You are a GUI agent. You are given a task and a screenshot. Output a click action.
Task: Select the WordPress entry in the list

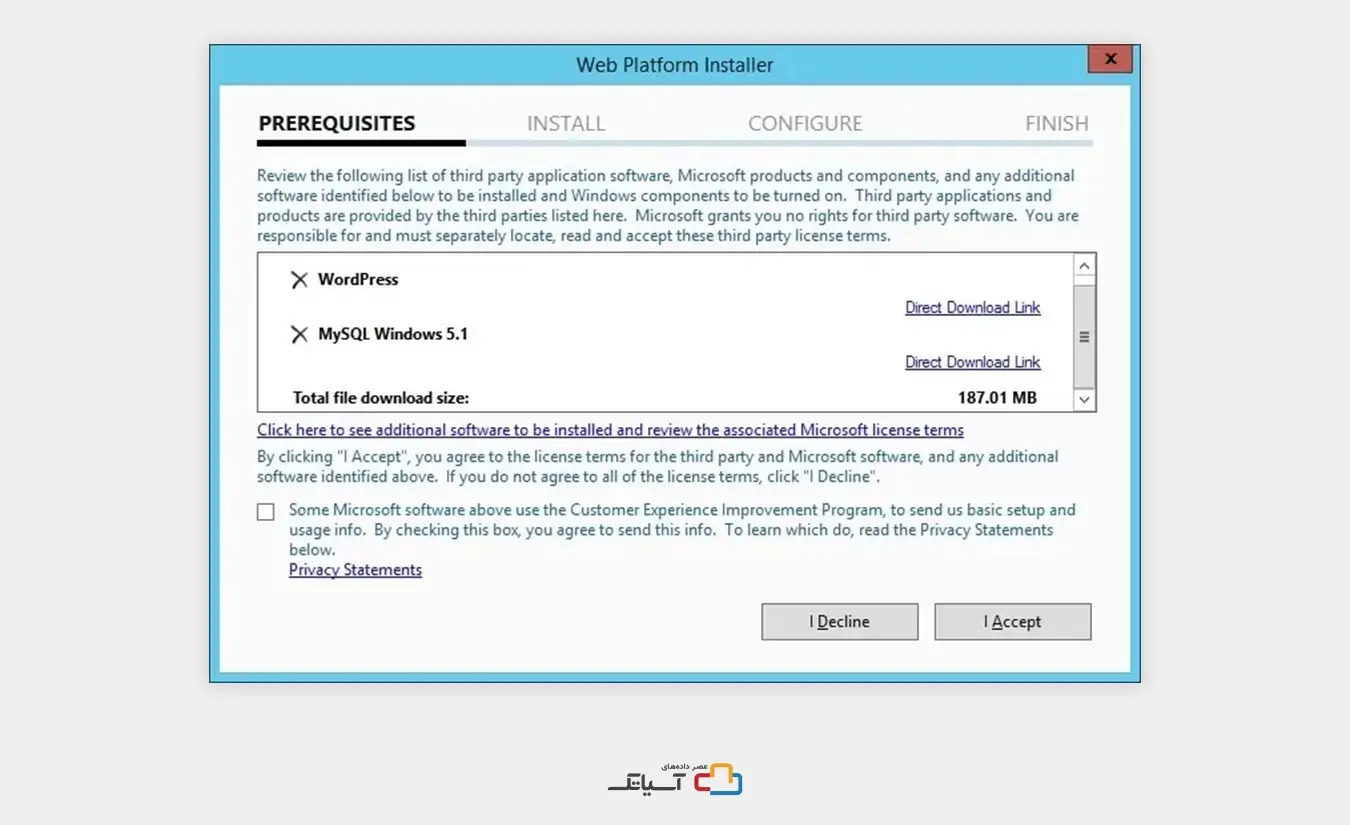358,280
